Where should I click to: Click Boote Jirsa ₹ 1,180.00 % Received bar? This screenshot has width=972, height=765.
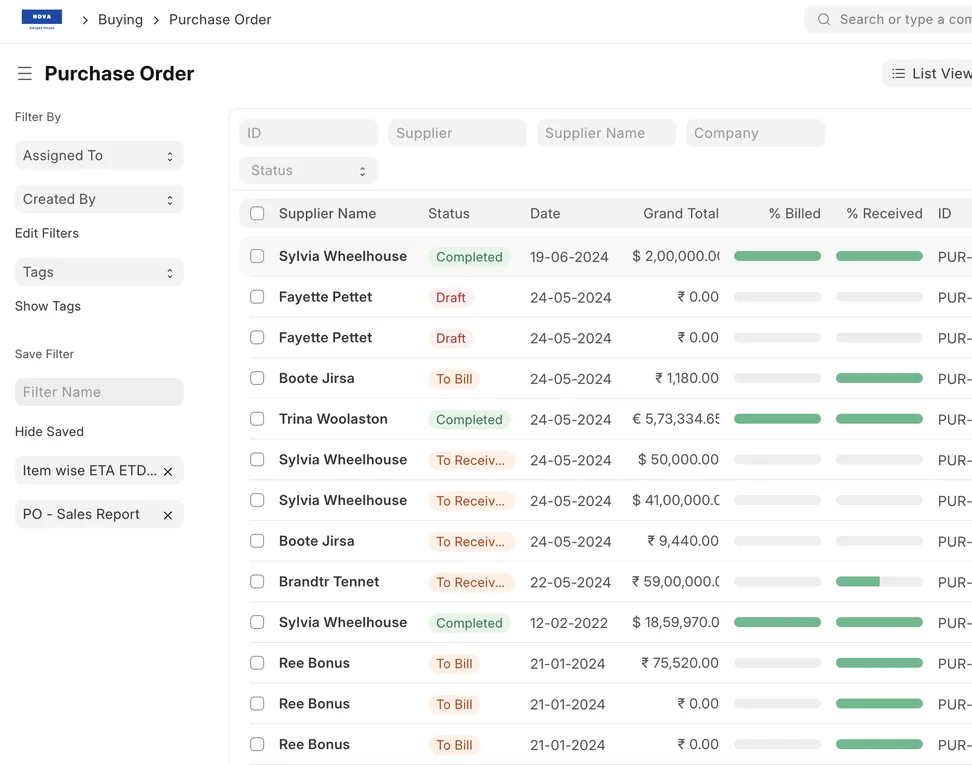click(x=879, y=378)
